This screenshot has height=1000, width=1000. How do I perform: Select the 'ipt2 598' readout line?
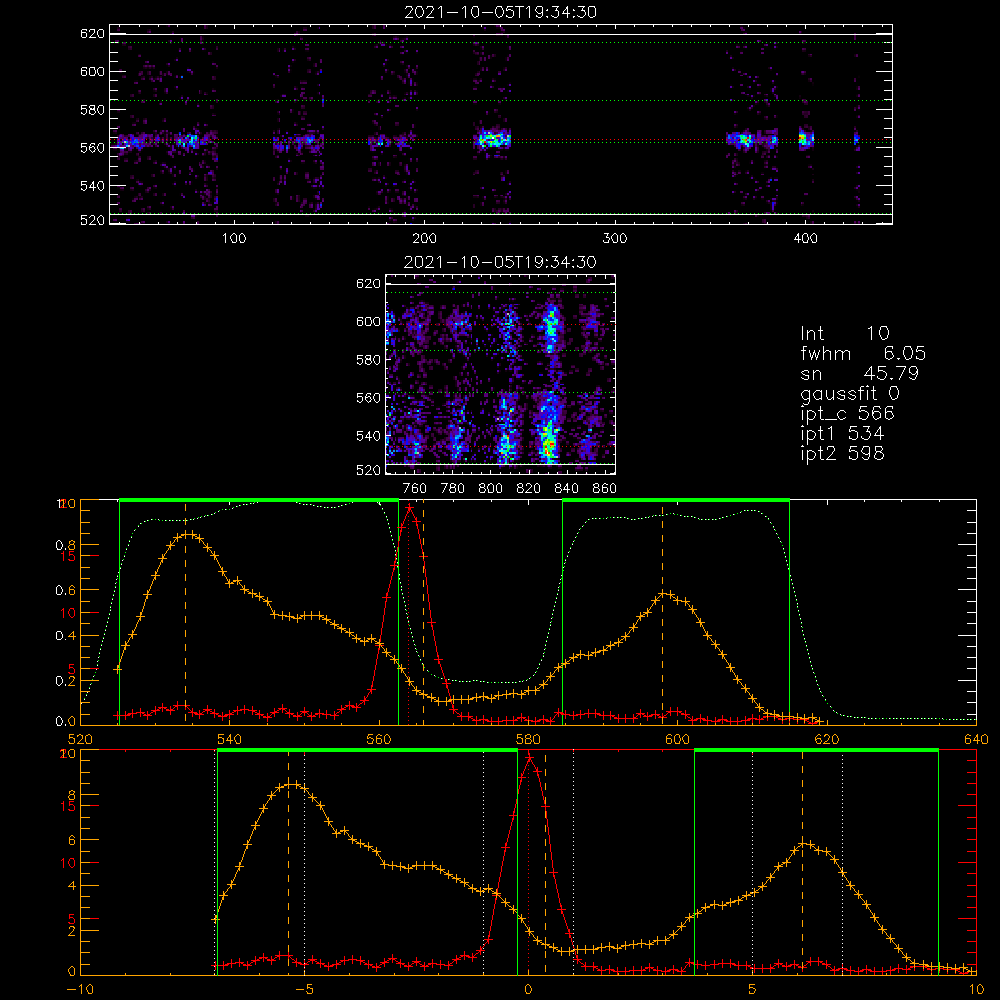point(842,453)
